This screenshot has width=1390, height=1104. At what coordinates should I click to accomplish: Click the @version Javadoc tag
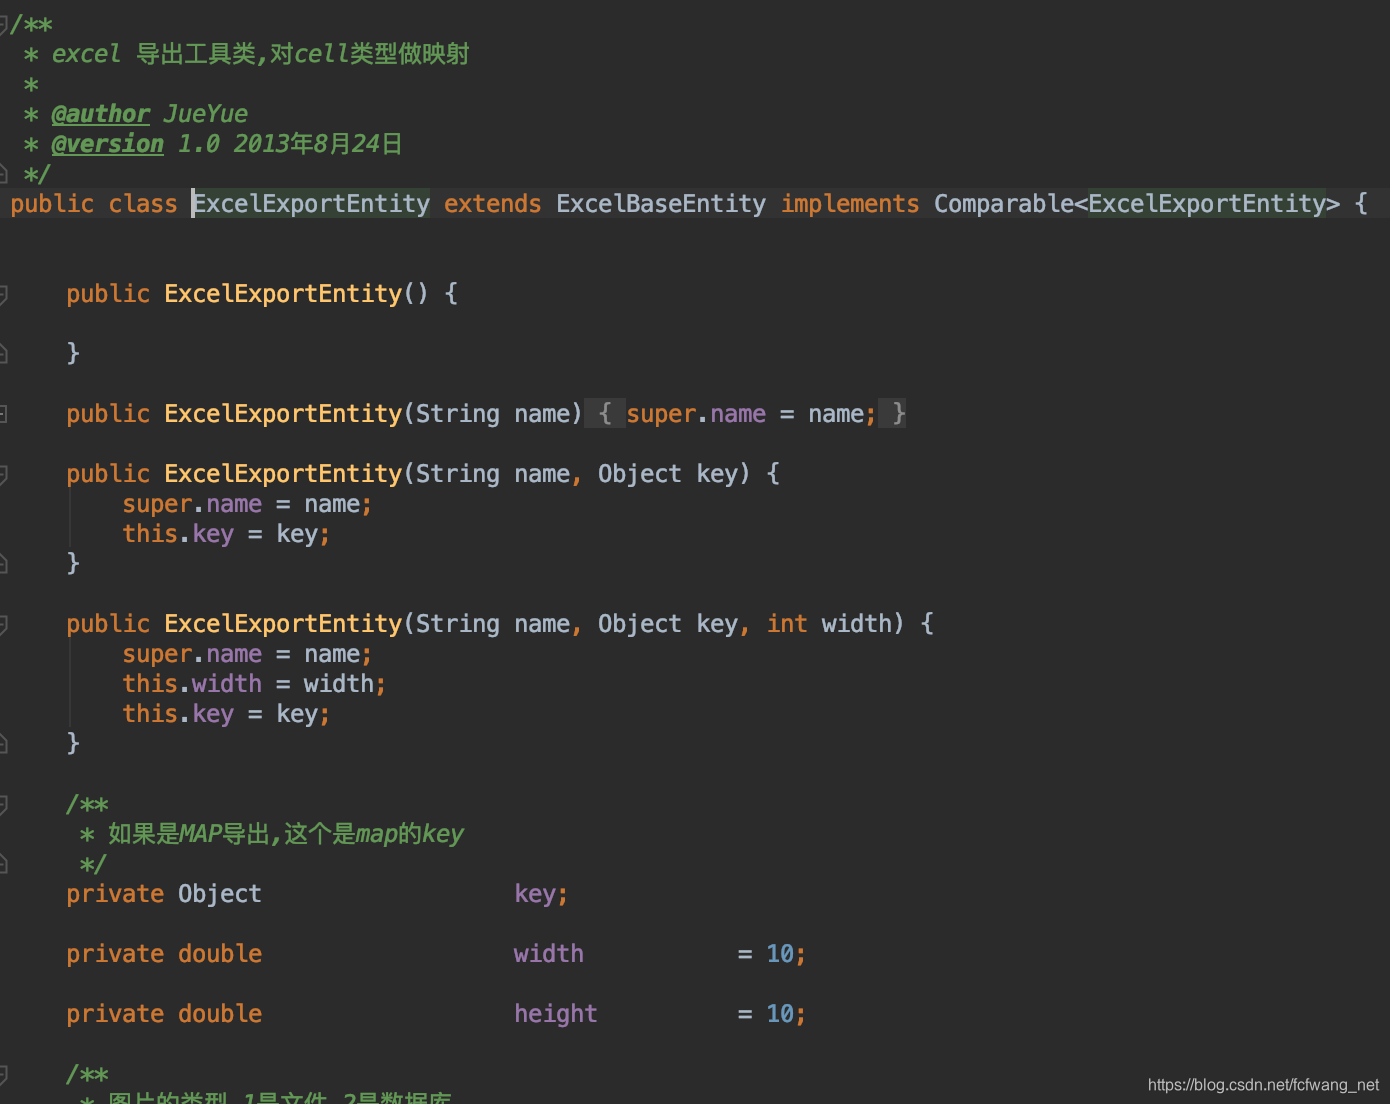107,144
